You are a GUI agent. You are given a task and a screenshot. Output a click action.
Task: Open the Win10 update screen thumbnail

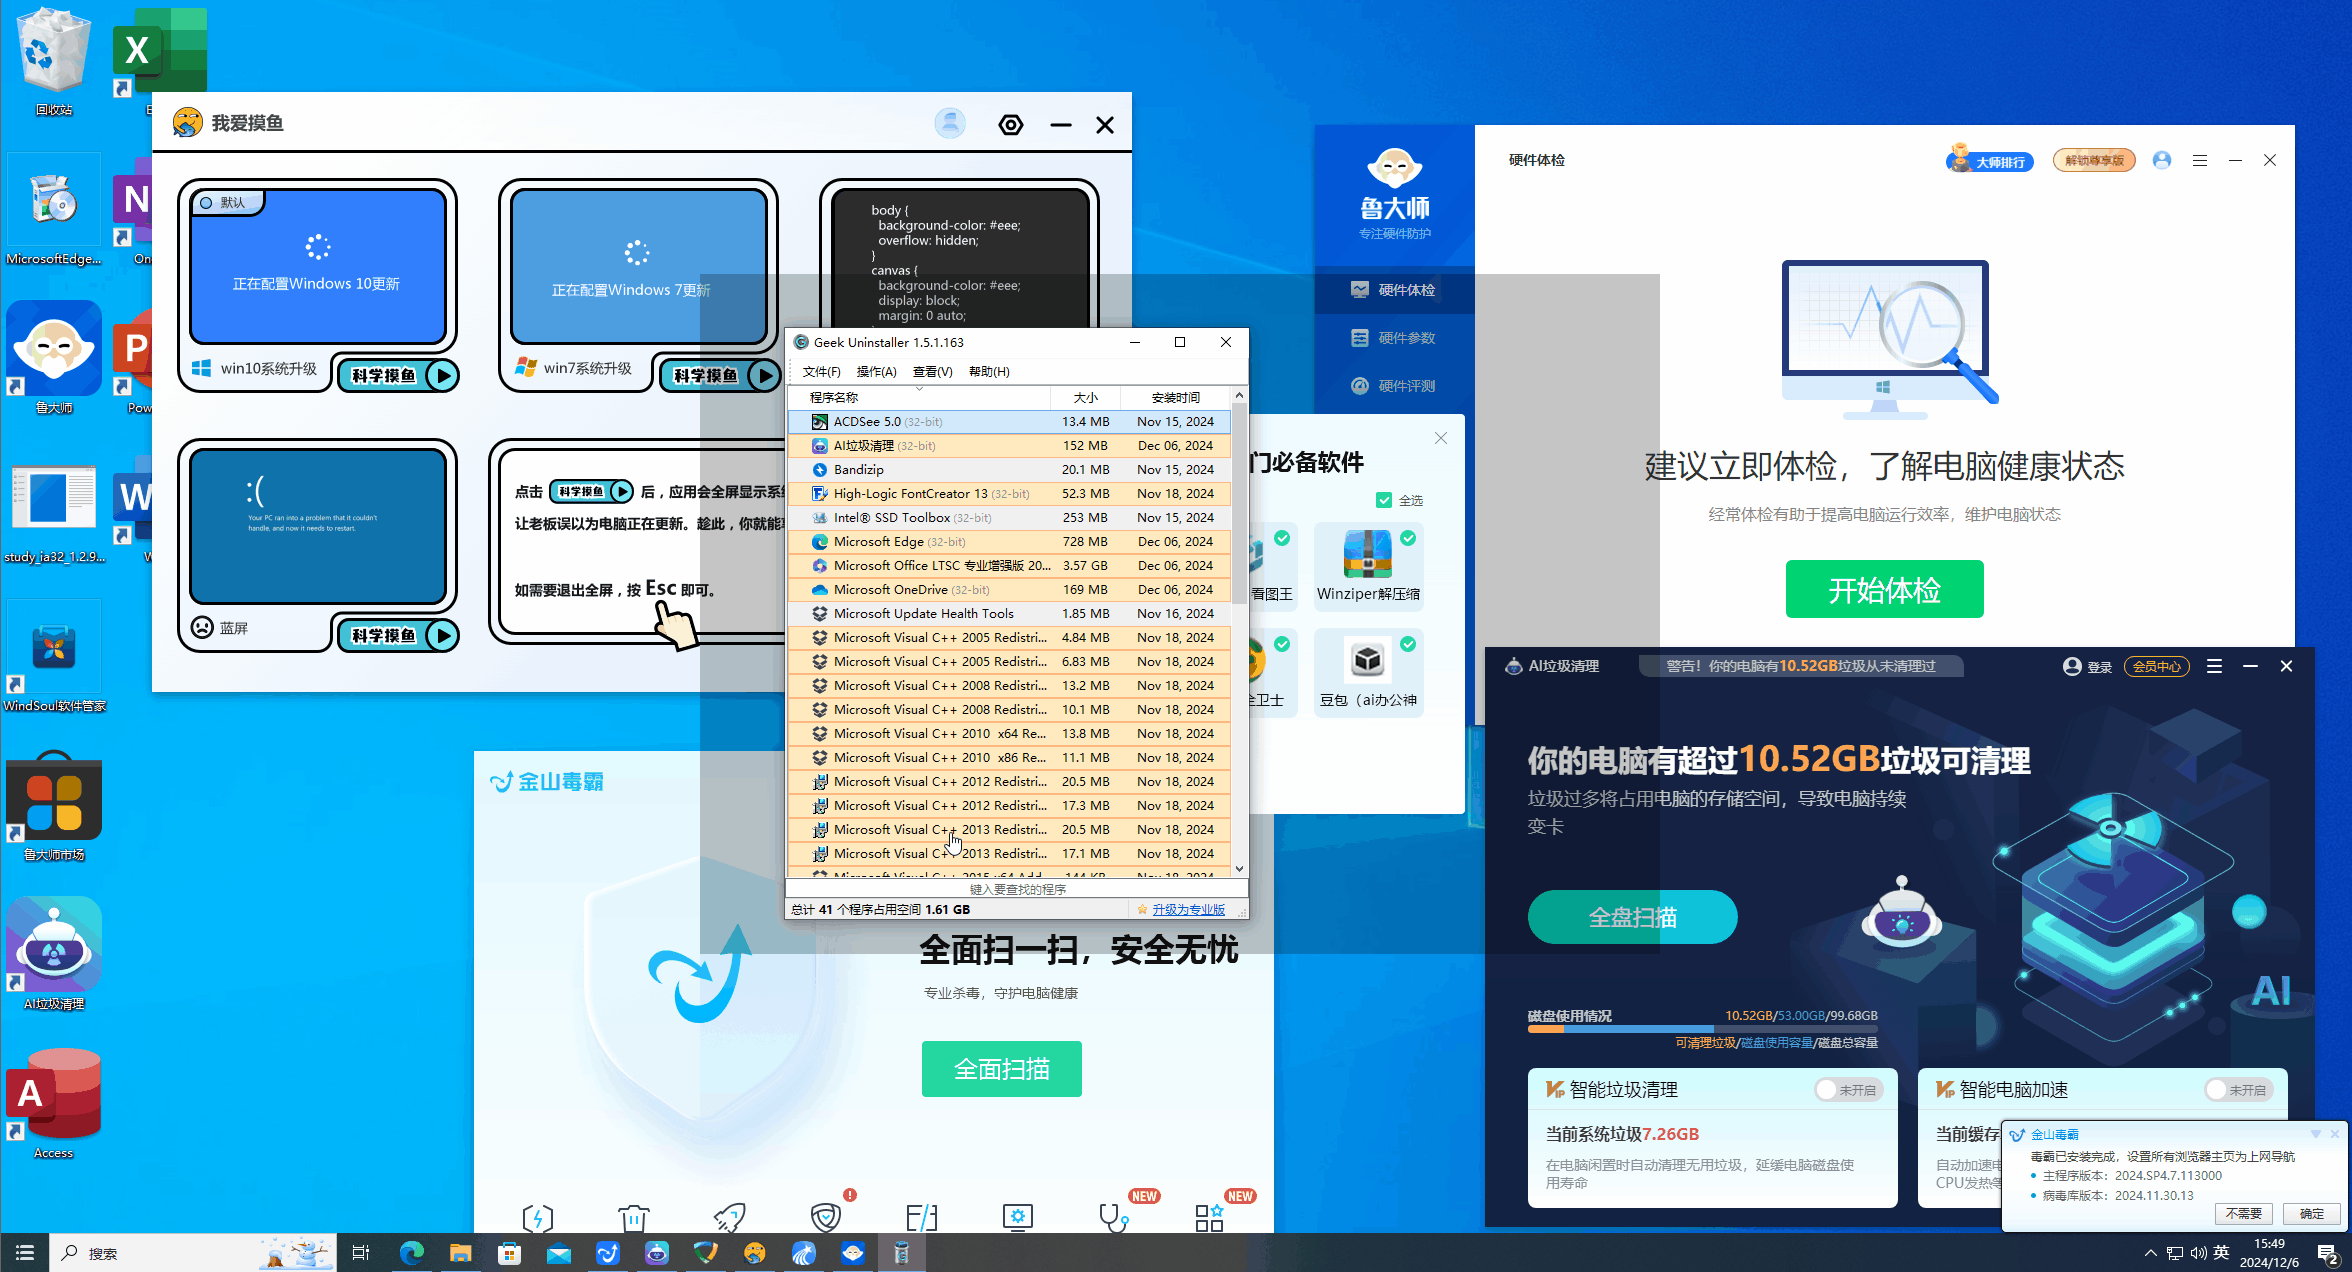click(x=318, y=266)
